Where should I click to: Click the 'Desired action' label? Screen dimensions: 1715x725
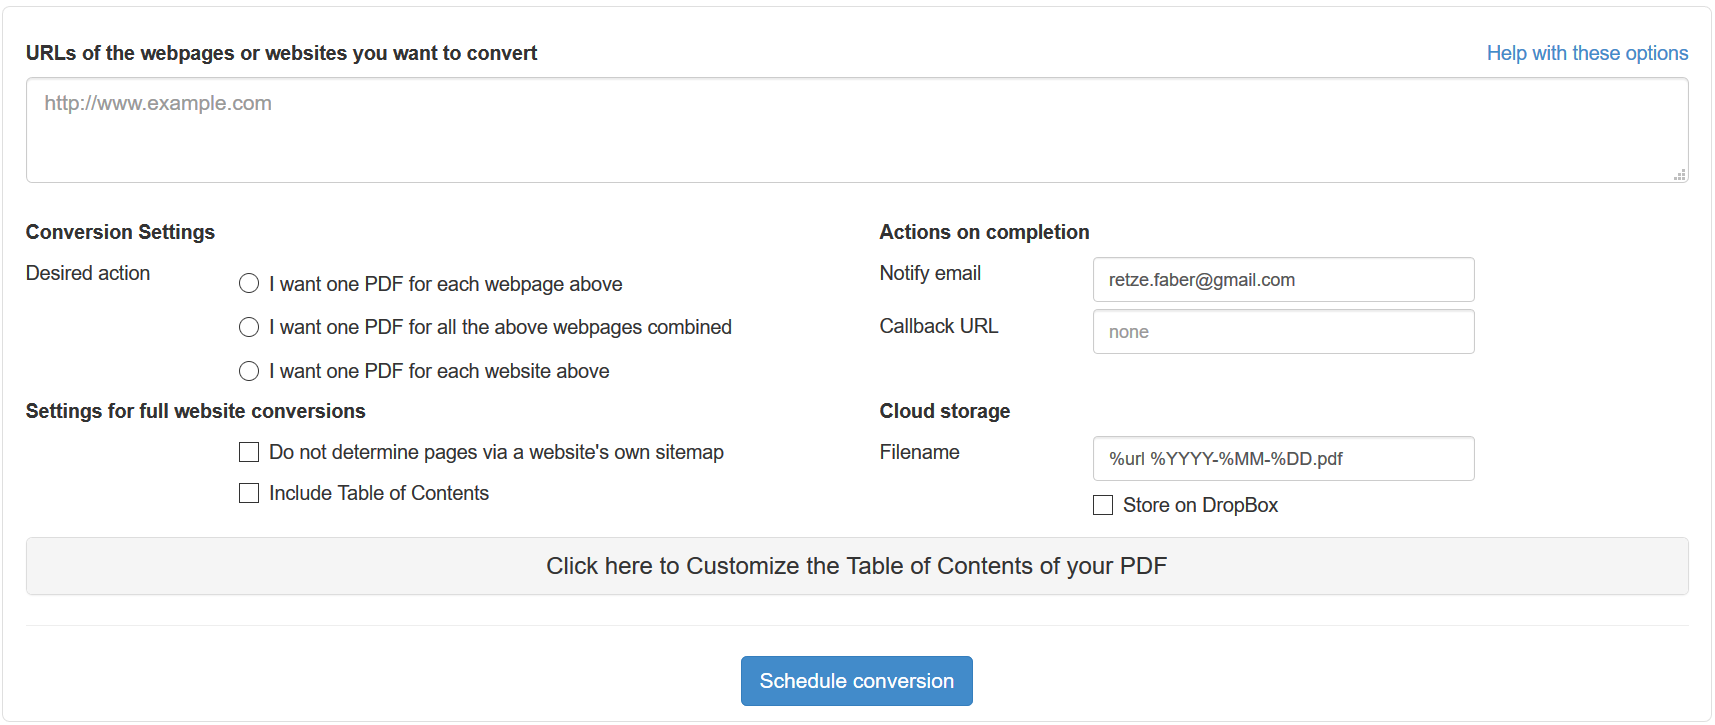click(88, 273)
